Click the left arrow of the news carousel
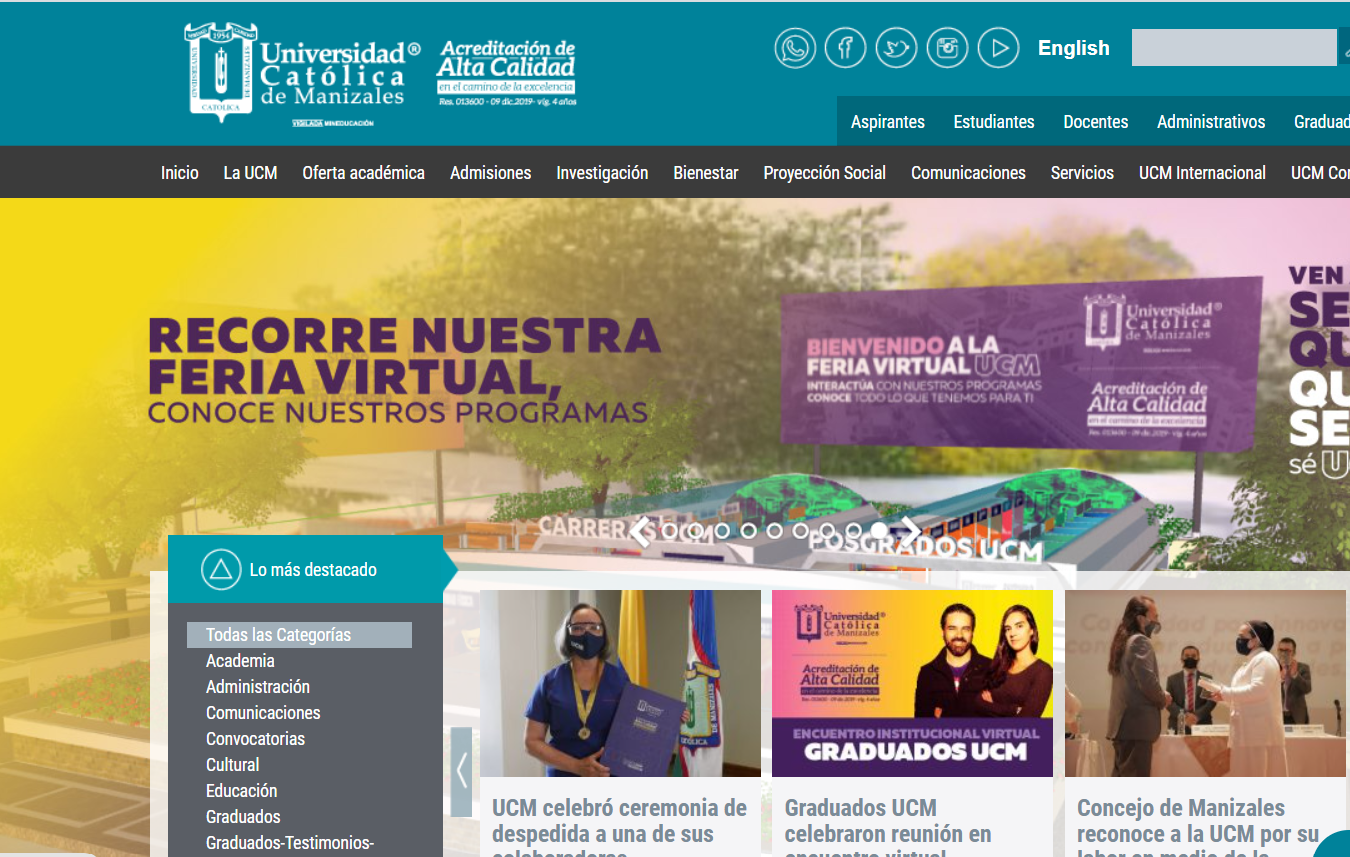1350x857 pixels. 461,771
